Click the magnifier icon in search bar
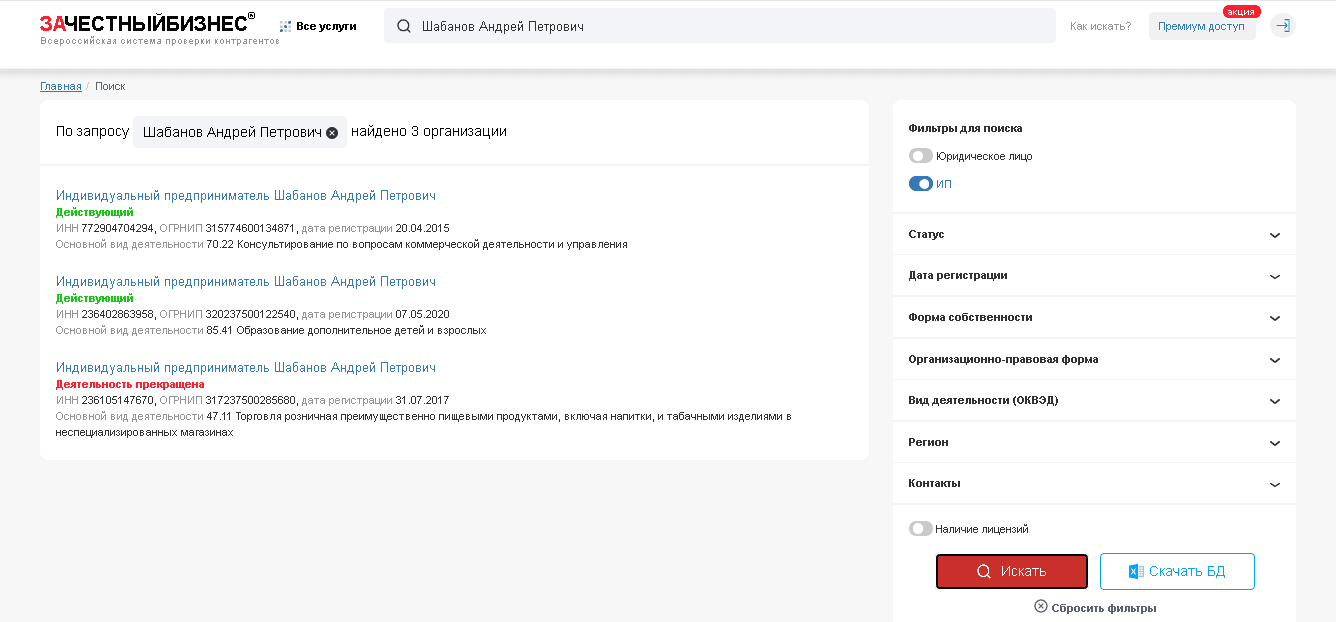Image resolution: width=1336 pixels, height=622 pixels. coord(404,26)
